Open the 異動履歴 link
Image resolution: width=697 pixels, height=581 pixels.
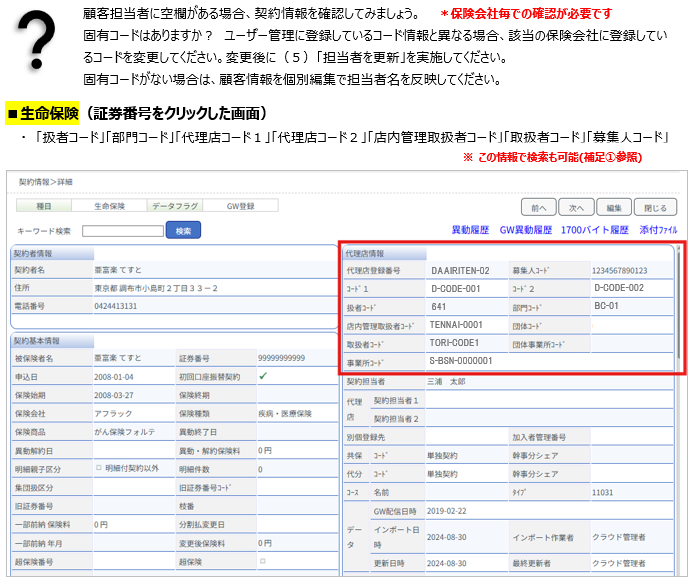pyautogui.click(x=470, y=230)
